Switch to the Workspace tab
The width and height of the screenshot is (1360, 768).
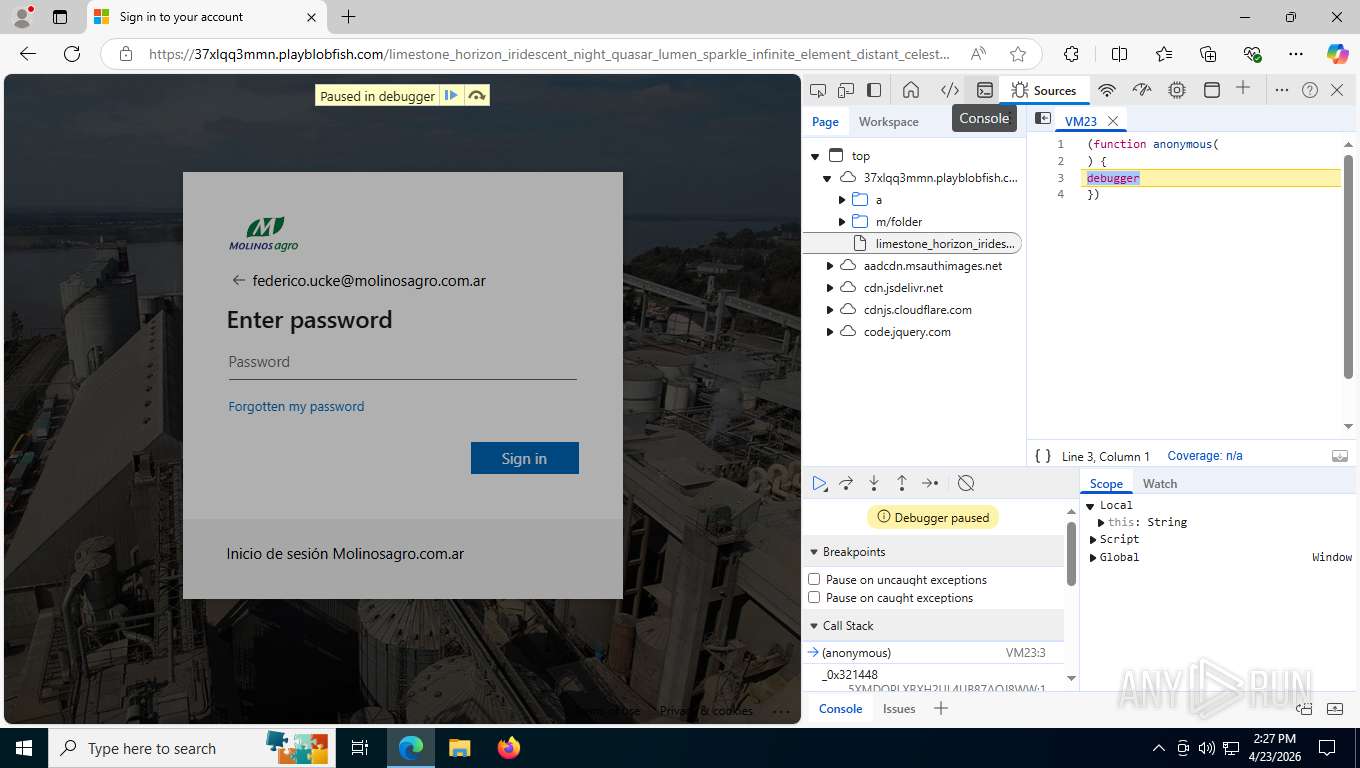(888, 121)
